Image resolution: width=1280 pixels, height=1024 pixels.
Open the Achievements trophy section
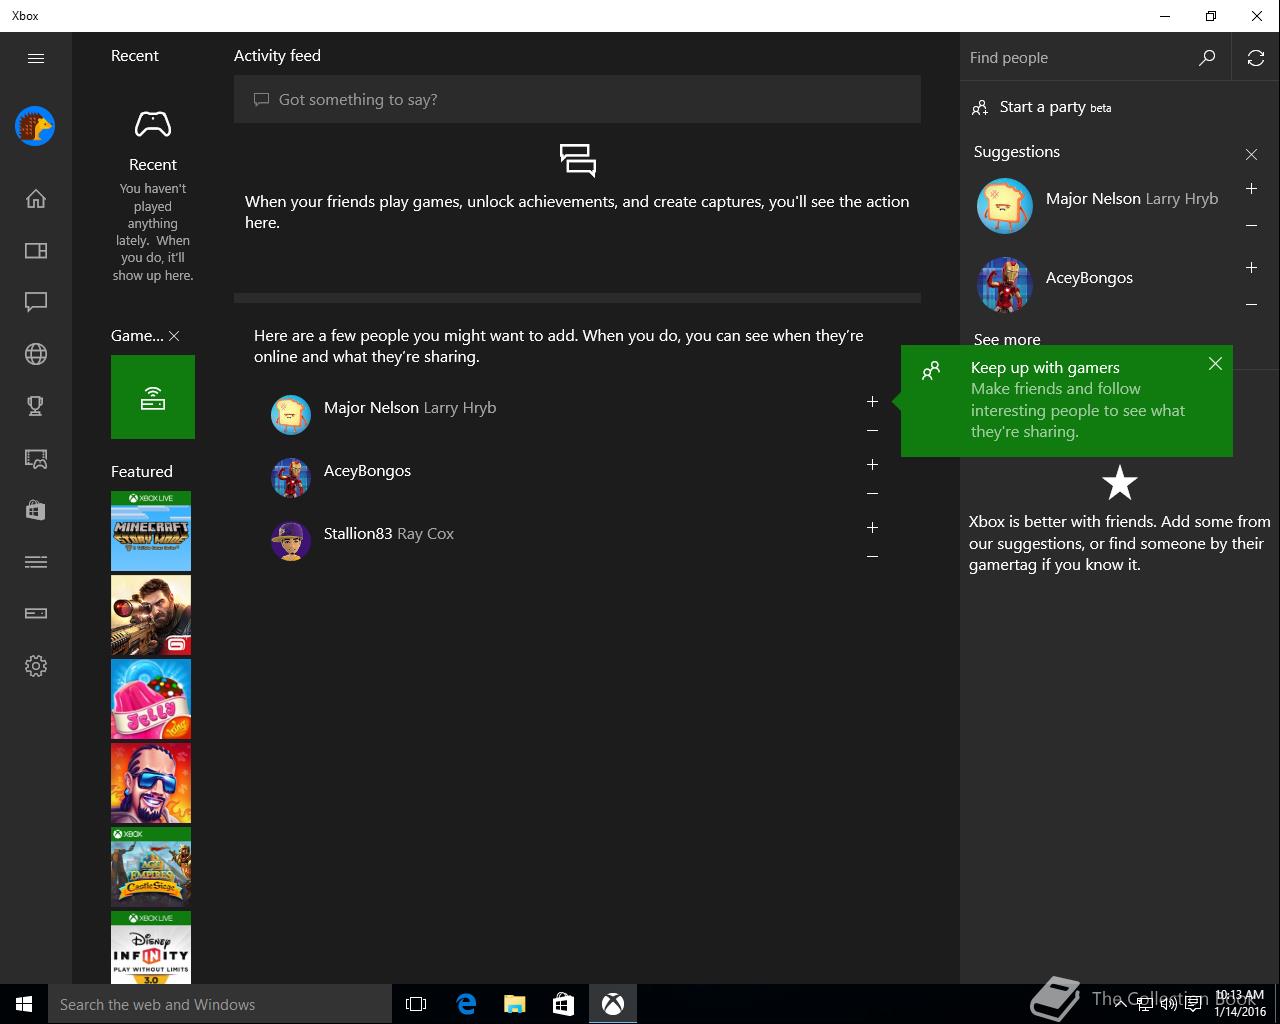[36, 406]
